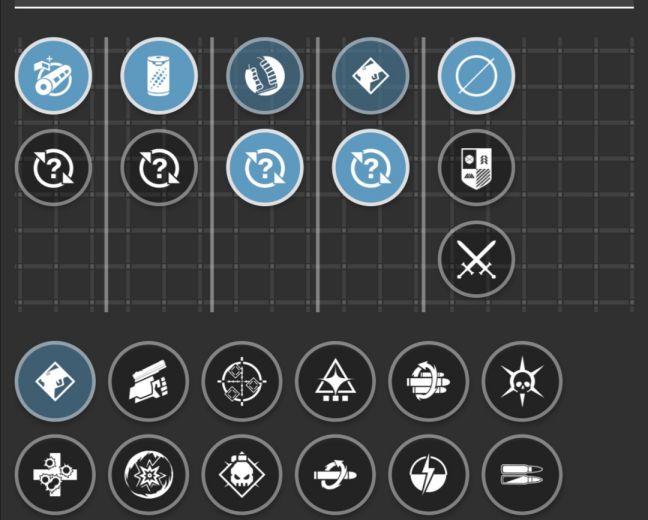Click the empty slot circle with diagonal slash
The width and height of the screenshot is (648, 520).
pos(476,76)
